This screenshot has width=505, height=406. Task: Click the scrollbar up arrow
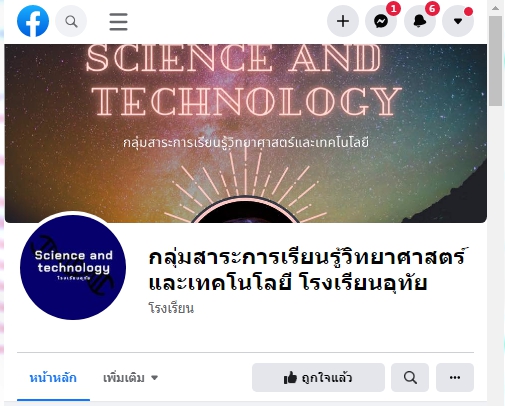click(496, 8)
